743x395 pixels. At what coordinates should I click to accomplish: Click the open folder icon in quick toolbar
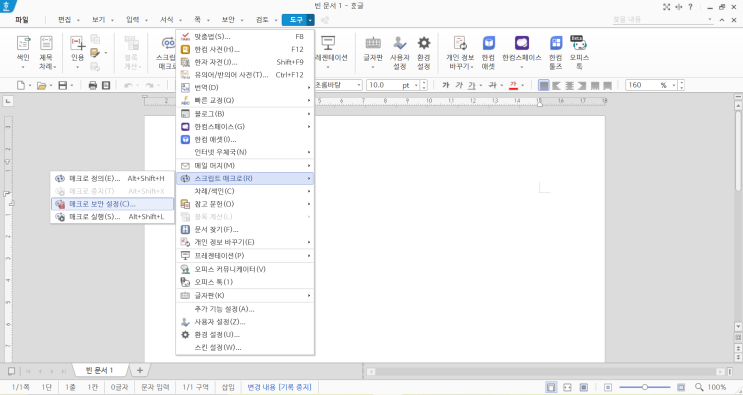[x=41, y=85]
